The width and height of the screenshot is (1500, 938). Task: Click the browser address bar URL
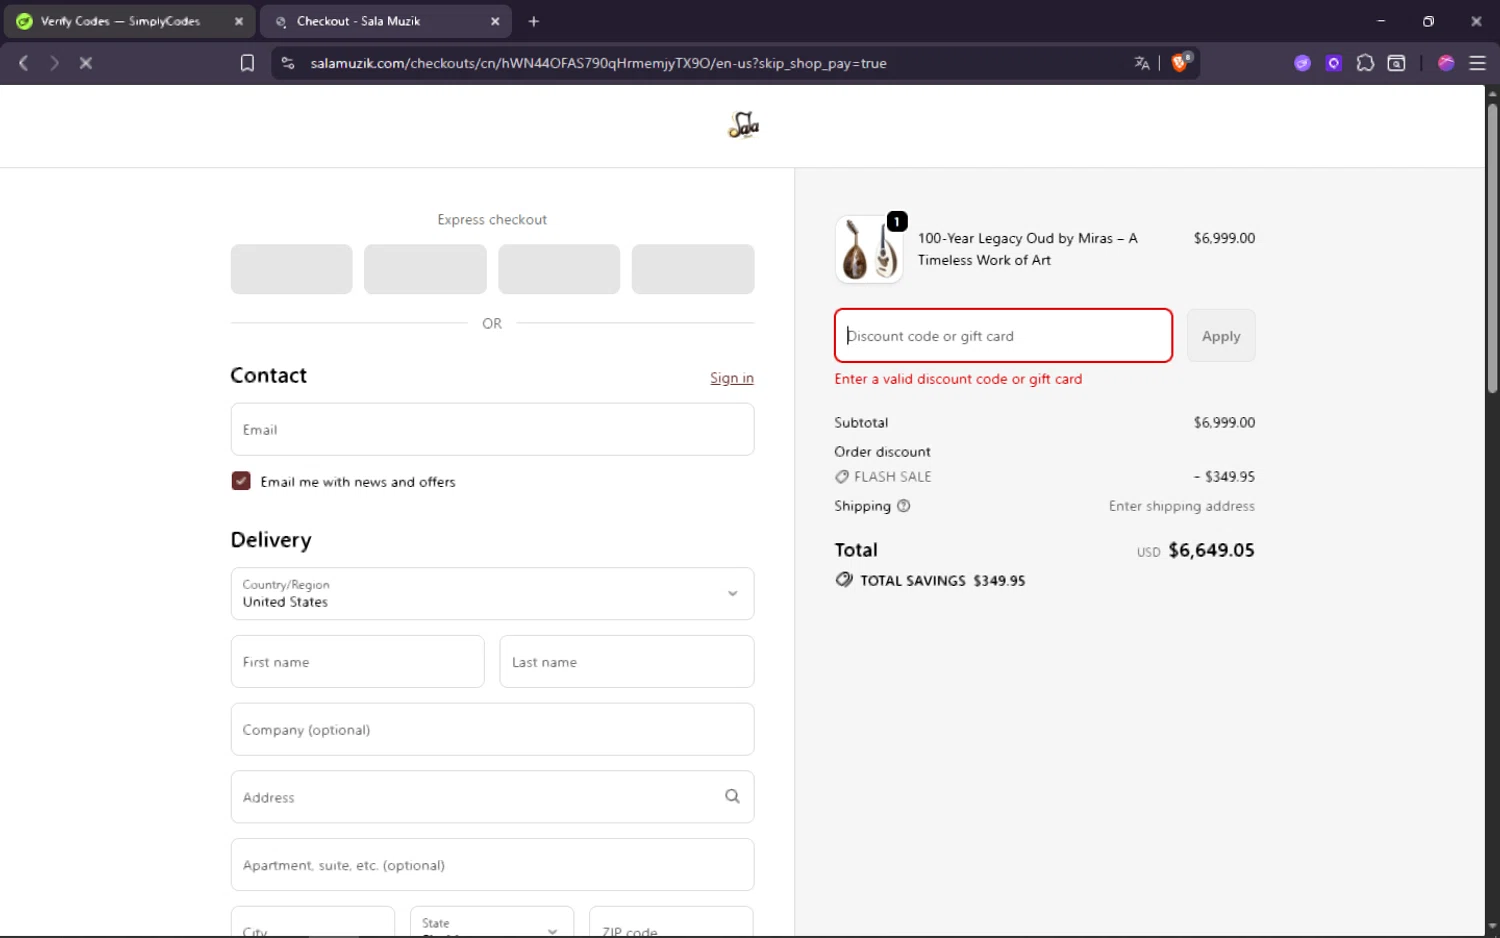tap(598, 63)
